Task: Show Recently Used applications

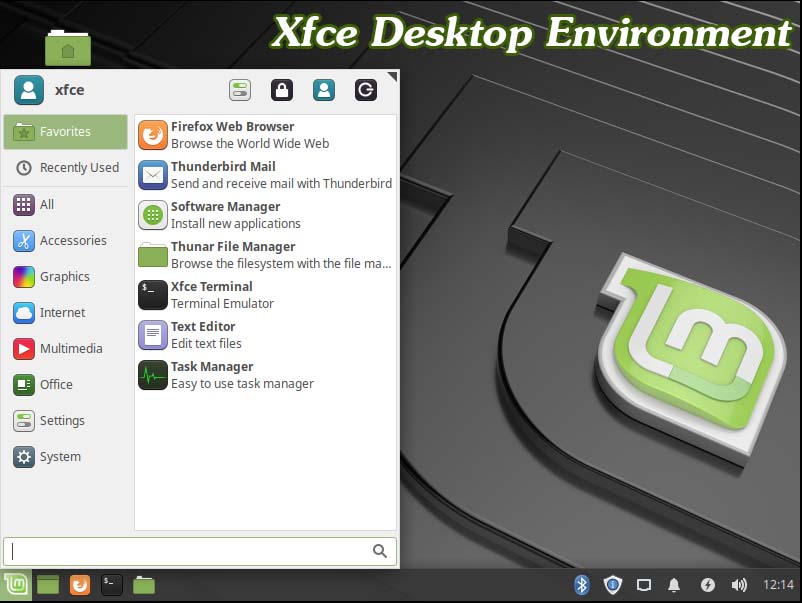Action: [x=65, y=168]
